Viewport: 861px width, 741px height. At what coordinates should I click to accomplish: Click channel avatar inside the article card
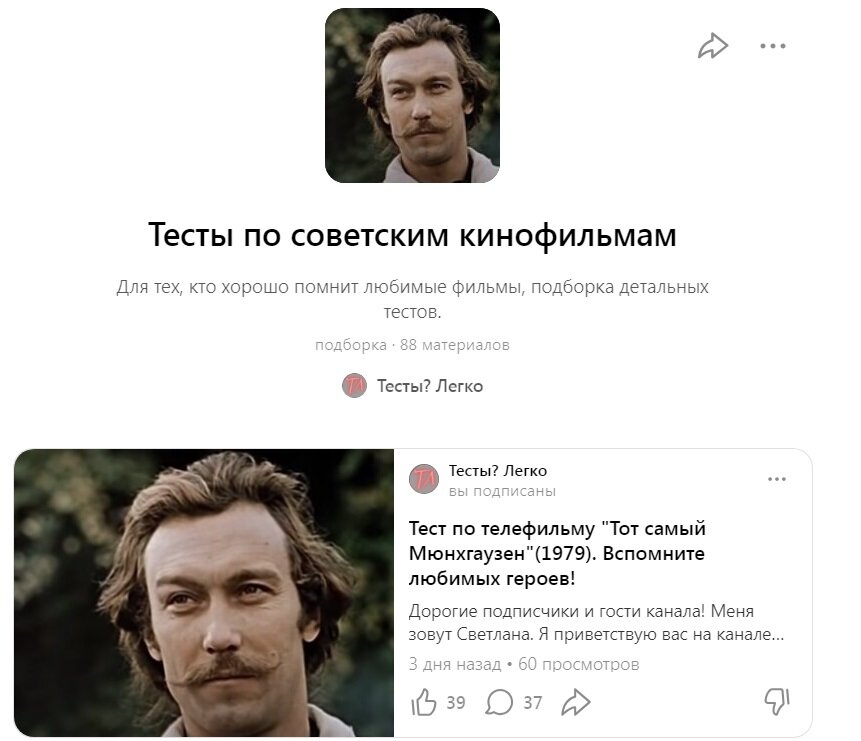tap(424, 479)
